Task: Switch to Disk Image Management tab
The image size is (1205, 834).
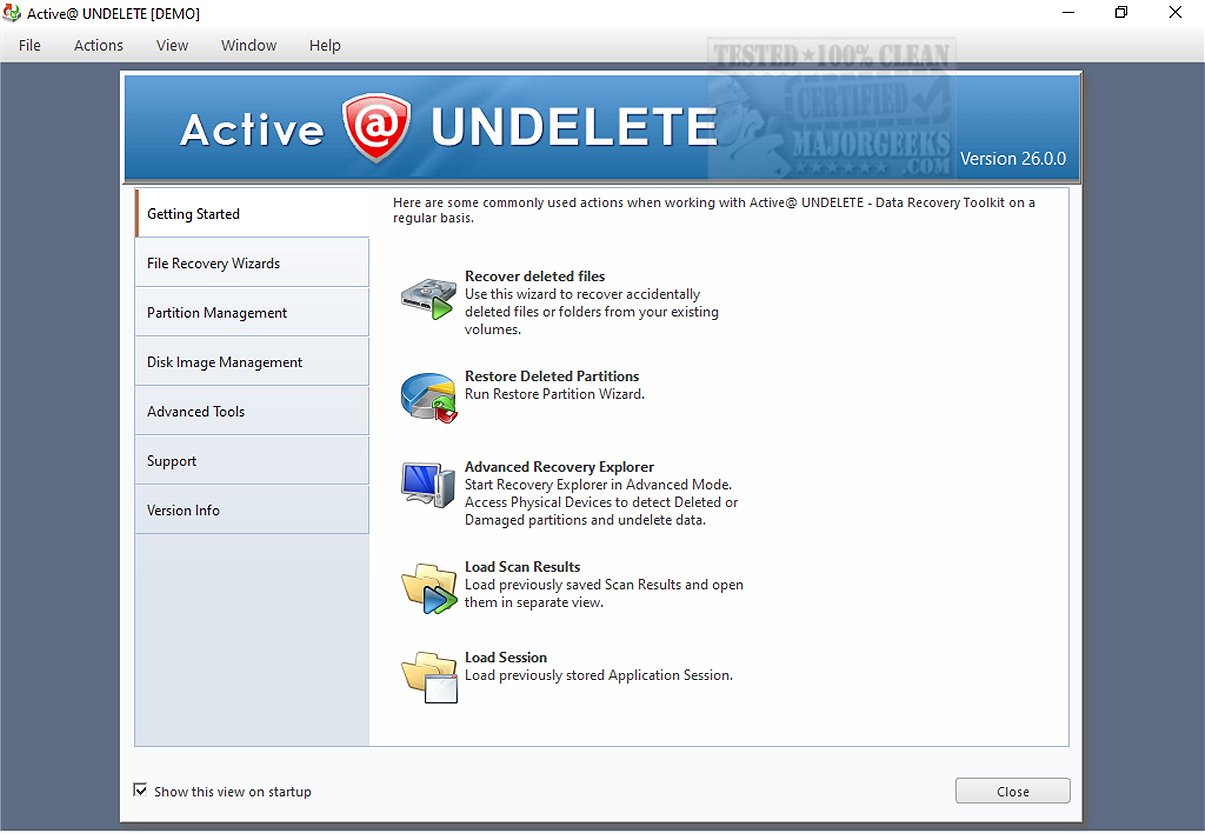Action: pos(252,362)
